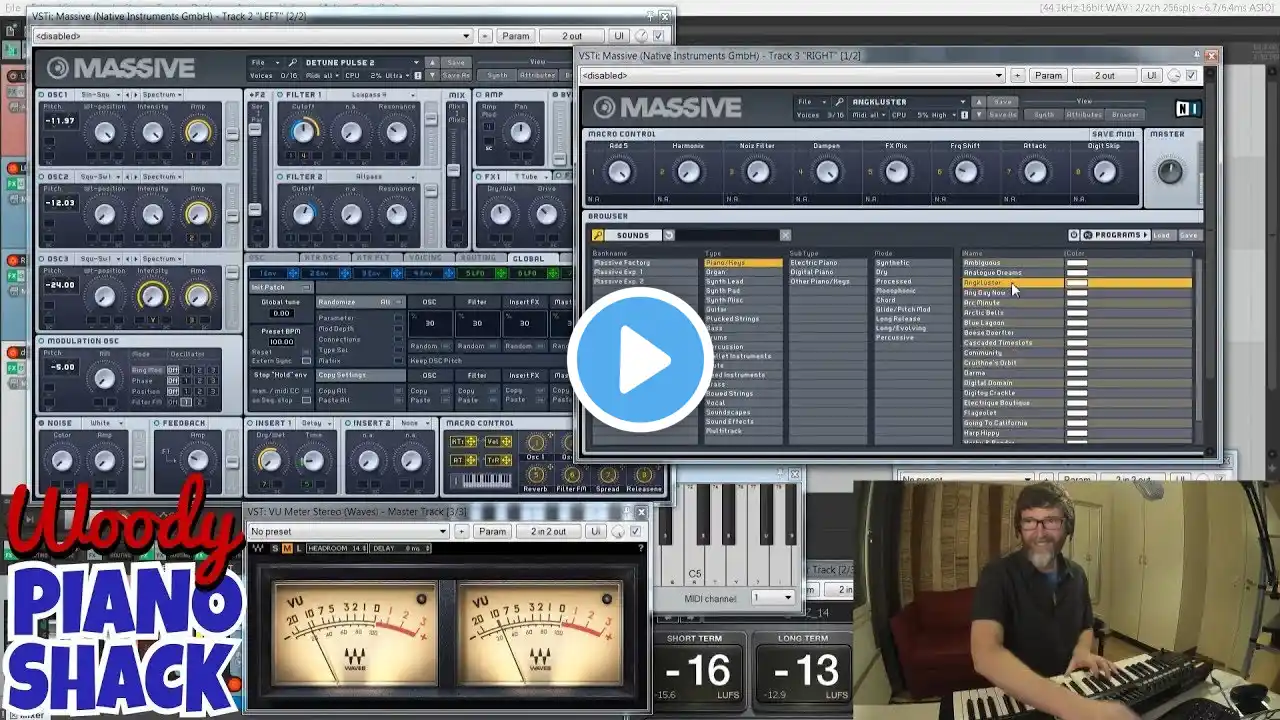Screen dimensions: 1280x720
Task: Toggle OSC3 power indicator
Action: click(43, 259)
